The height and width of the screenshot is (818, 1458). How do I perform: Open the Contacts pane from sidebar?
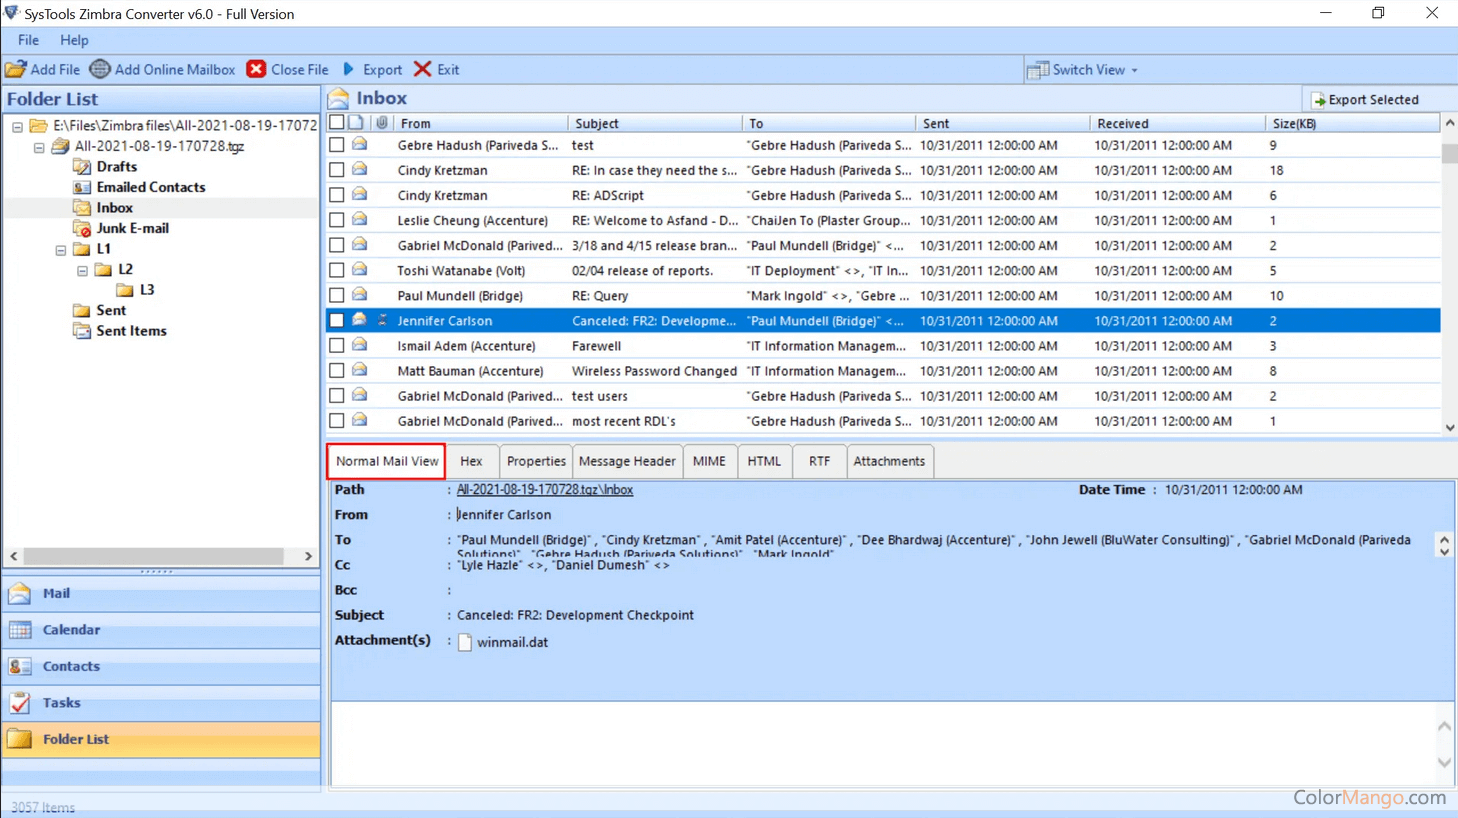[71, 666]
